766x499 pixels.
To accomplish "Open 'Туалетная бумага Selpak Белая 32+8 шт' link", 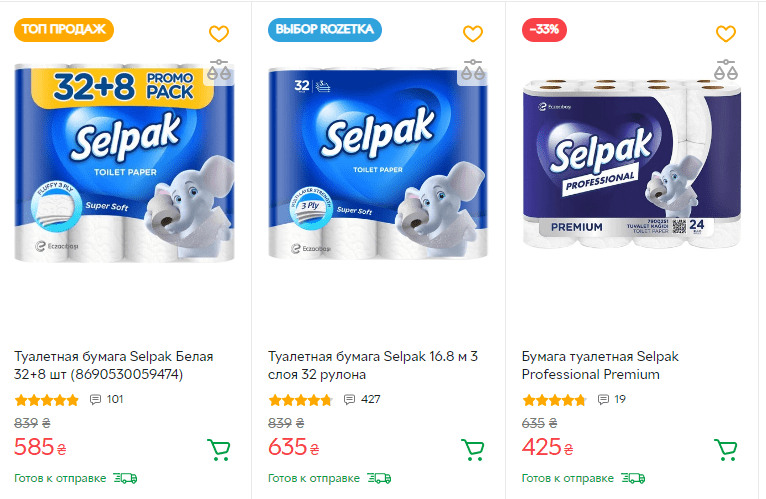I will (x=113, y=365).
